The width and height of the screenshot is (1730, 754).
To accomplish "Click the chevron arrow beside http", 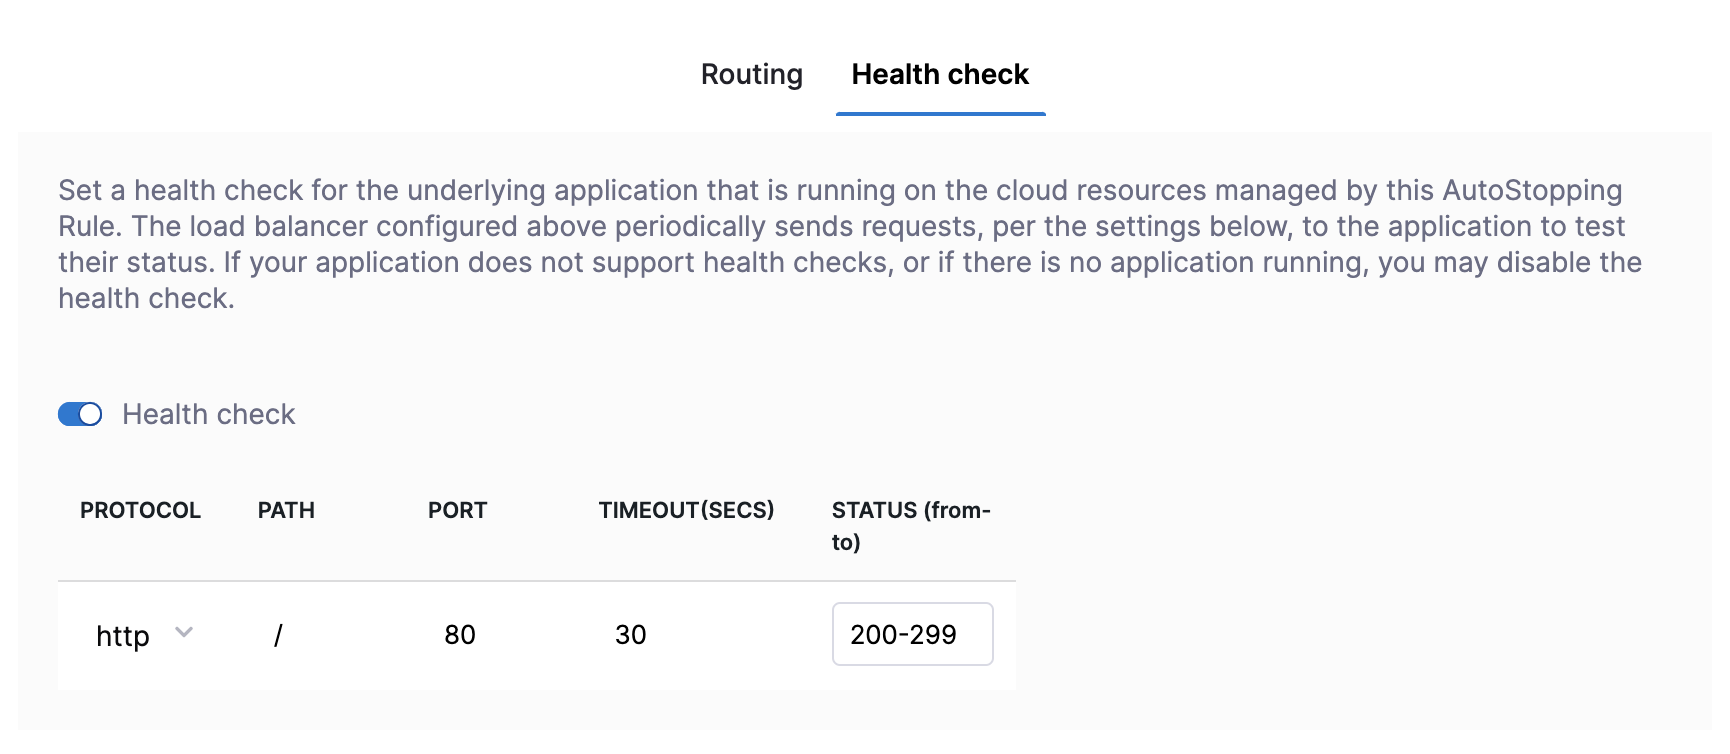I will click(x=184, y=633).
